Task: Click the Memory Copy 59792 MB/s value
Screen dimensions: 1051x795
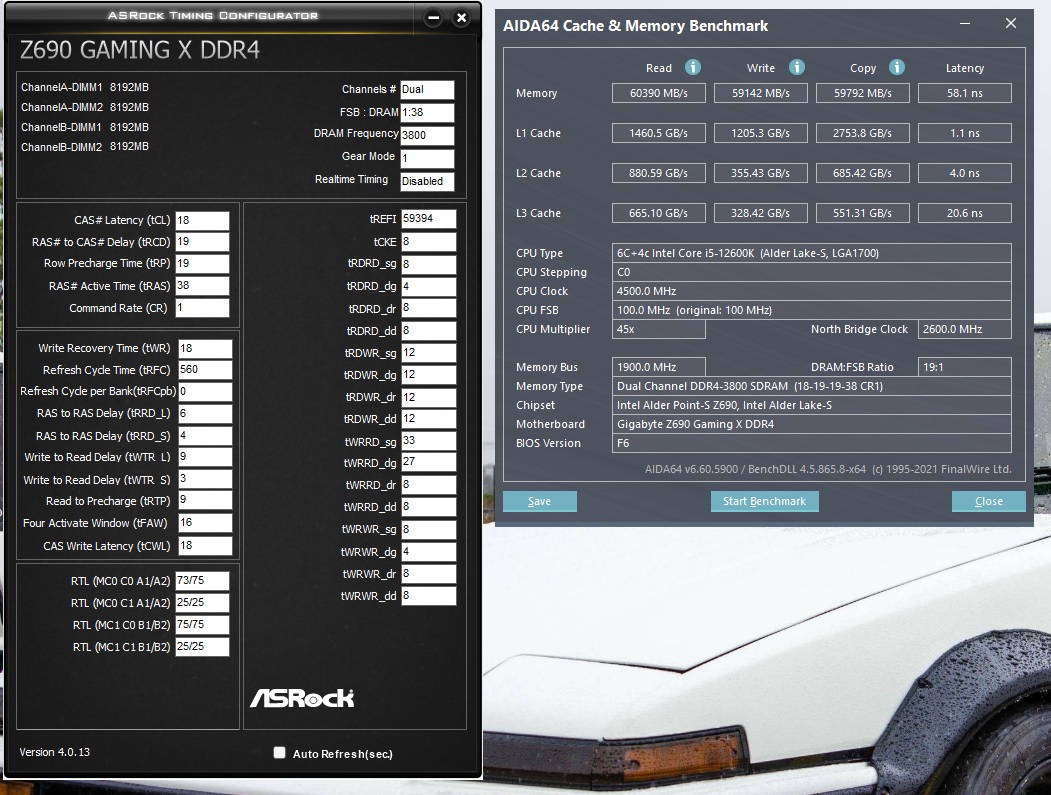Action: click(x=863, y=93)
